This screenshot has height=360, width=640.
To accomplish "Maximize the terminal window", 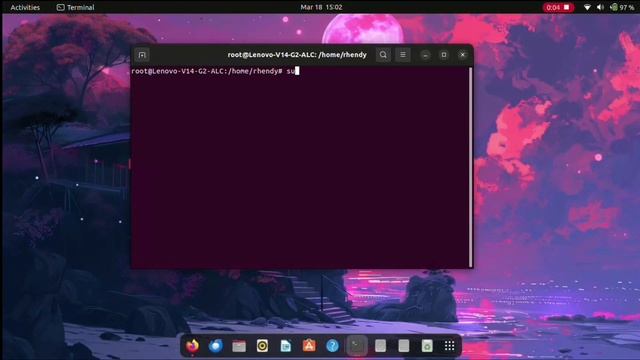I will pos(444,55).
